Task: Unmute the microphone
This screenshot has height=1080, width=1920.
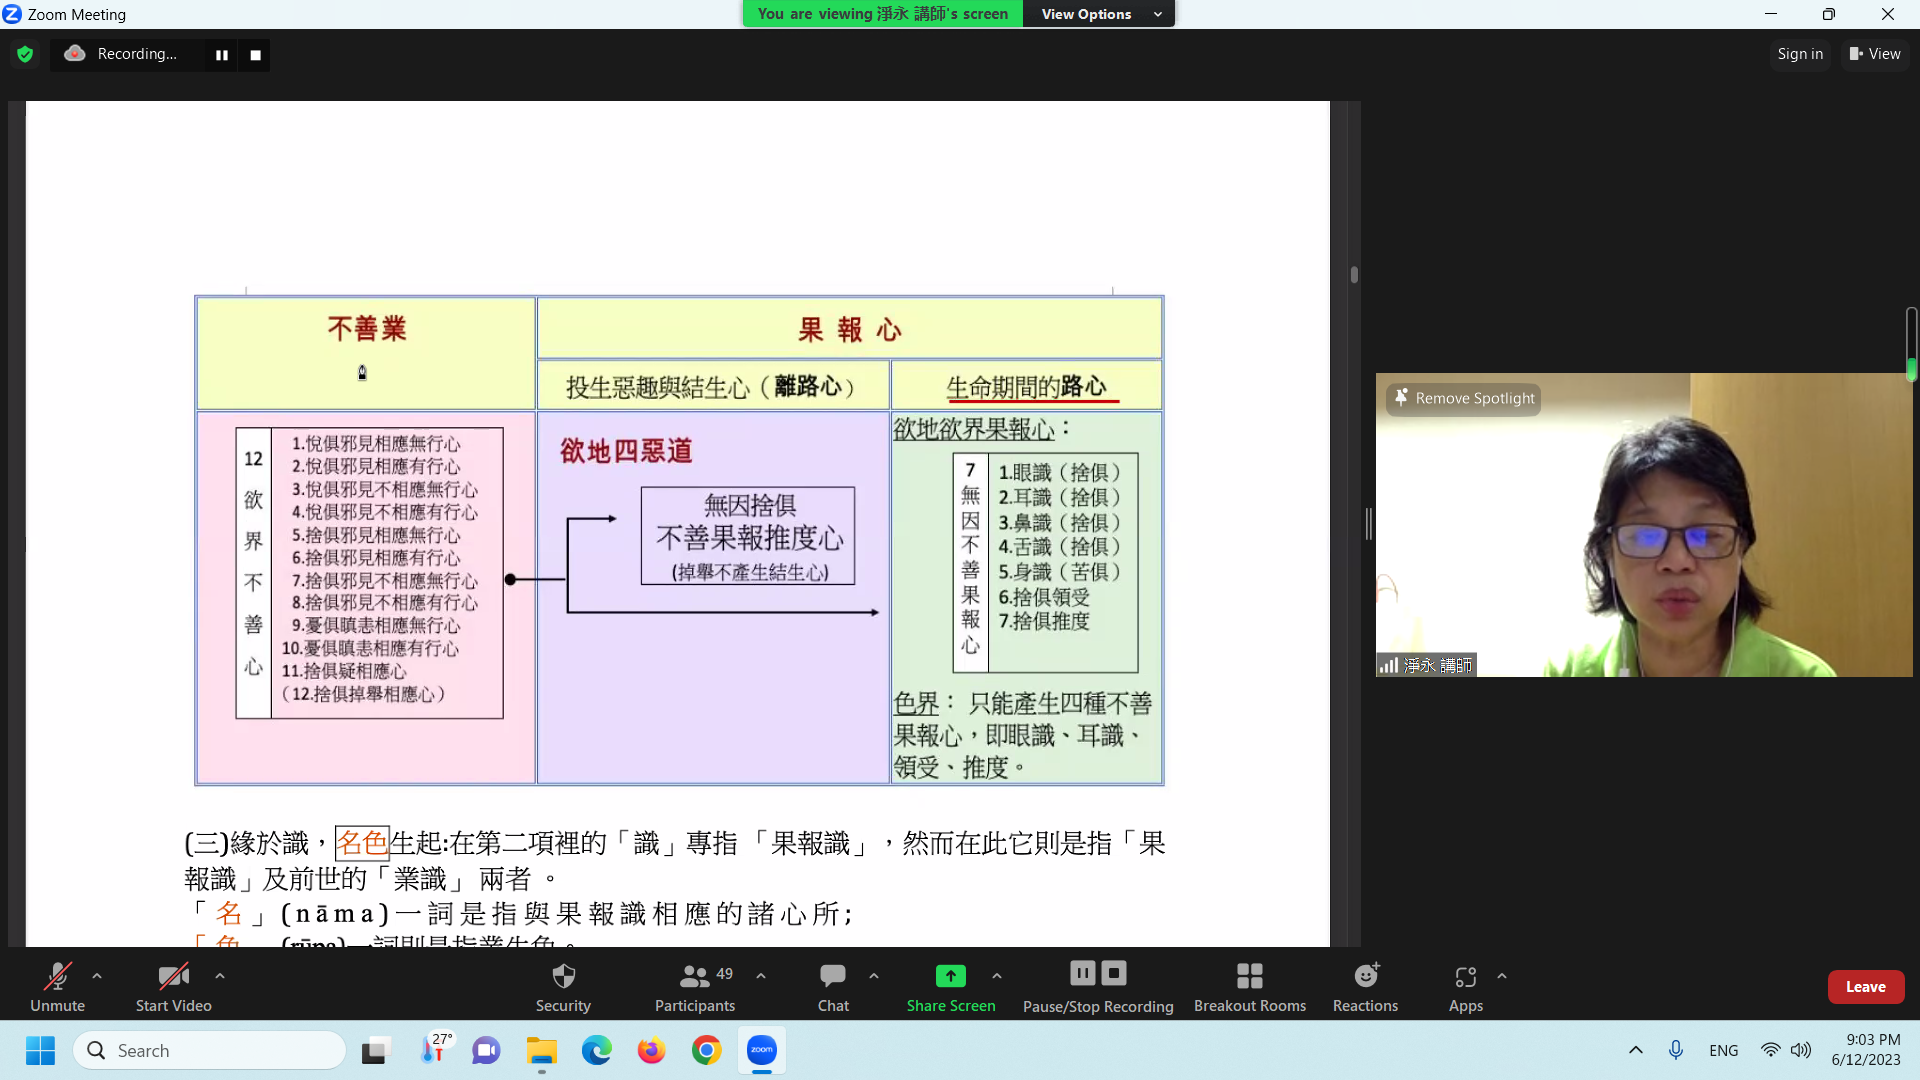Action: point(57,976)
